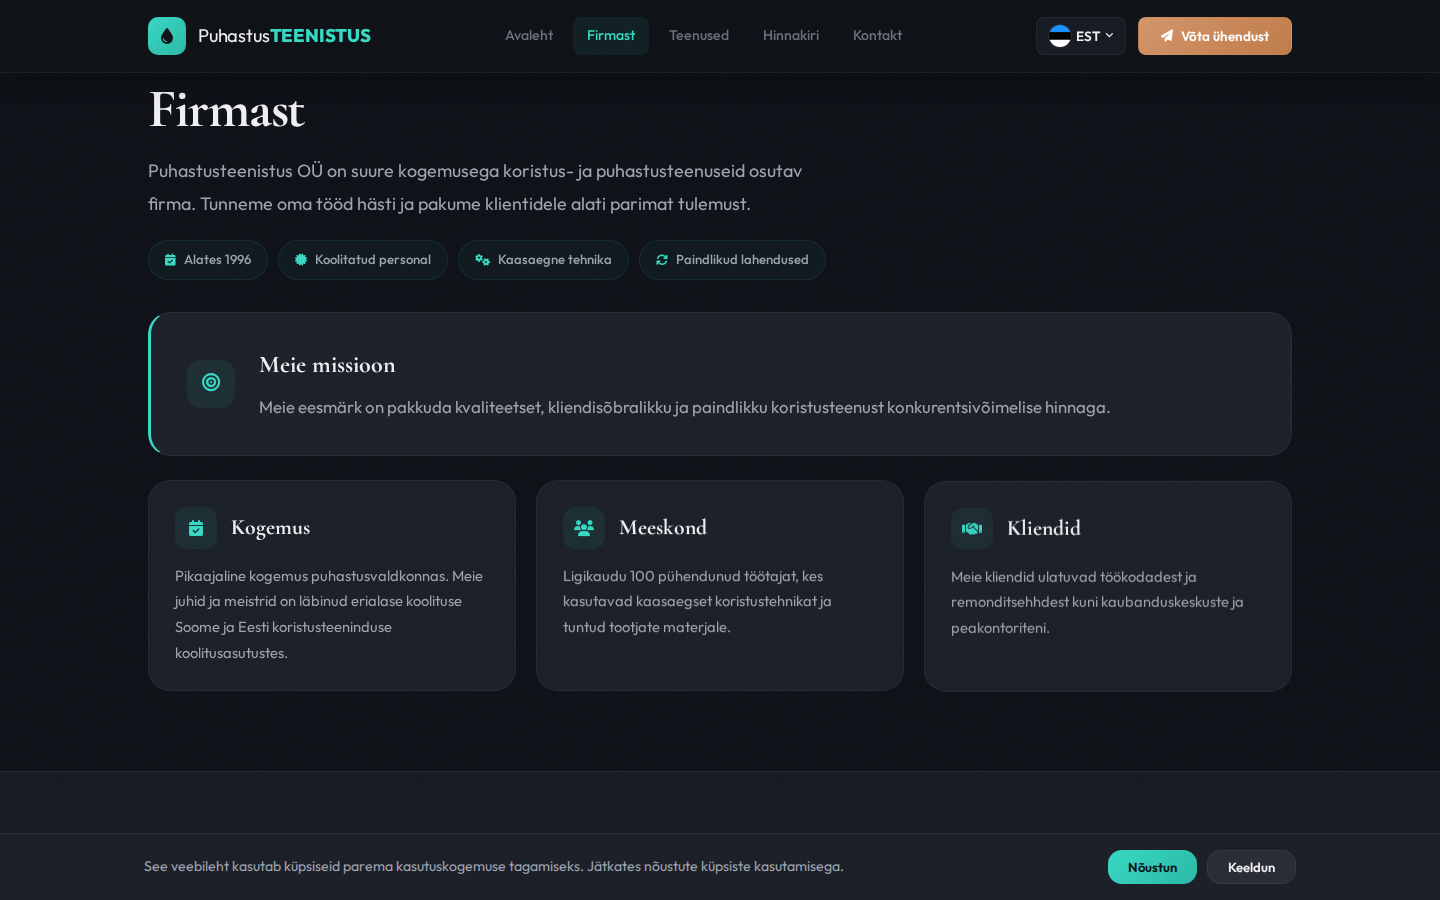Open the Teenused navigation tab
Viewport: 1440px width, 900px height.
(699, 36)
